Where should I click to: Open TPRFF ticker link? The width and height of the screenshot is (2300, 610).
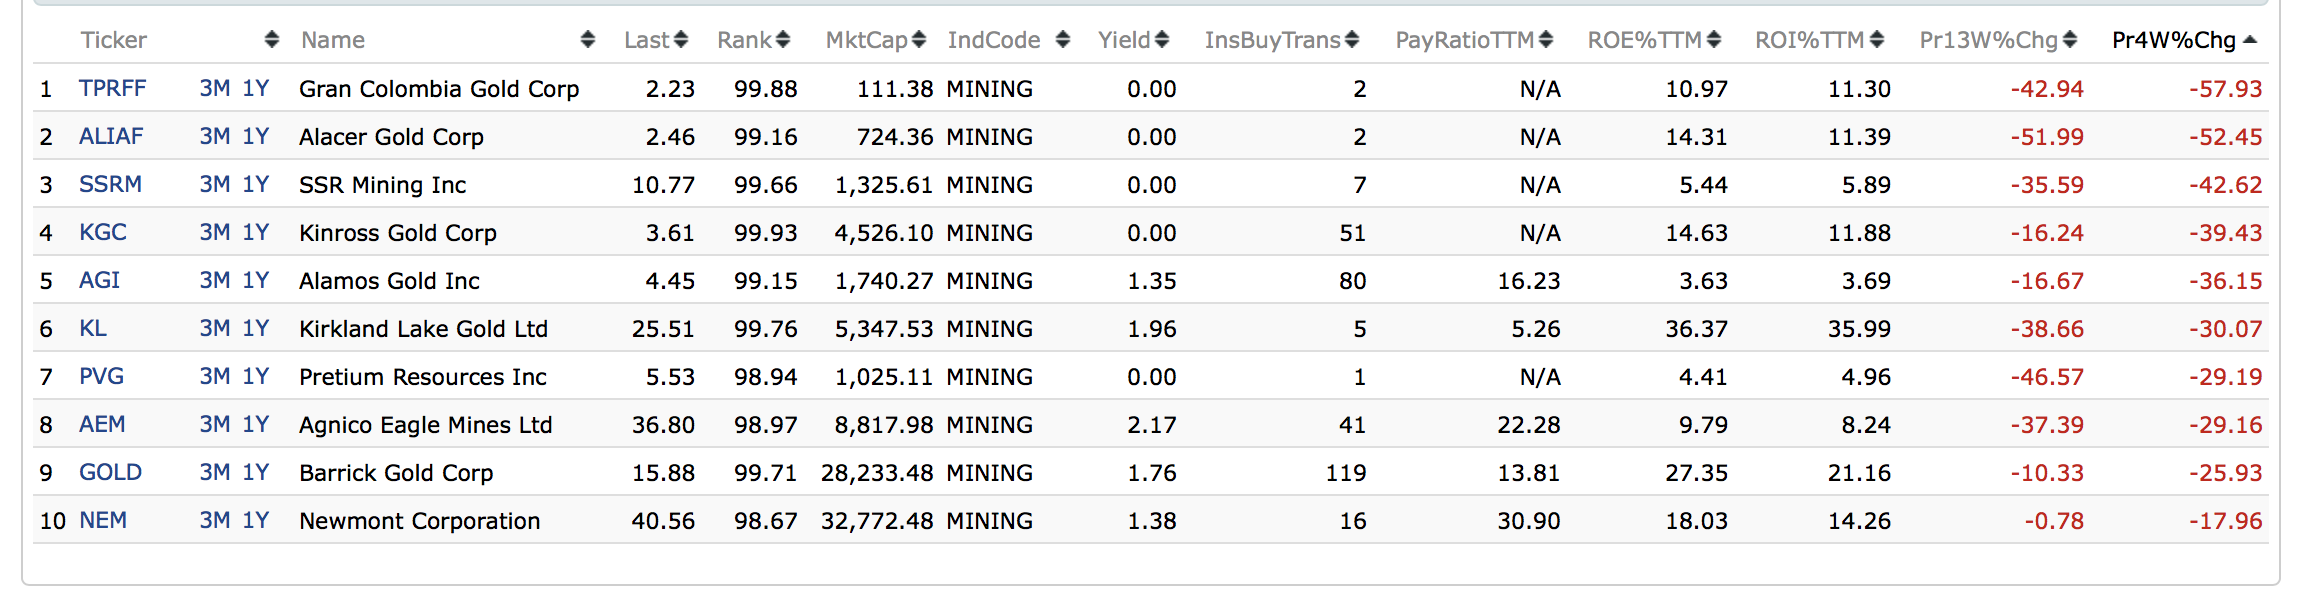click(x=113, y=89)
